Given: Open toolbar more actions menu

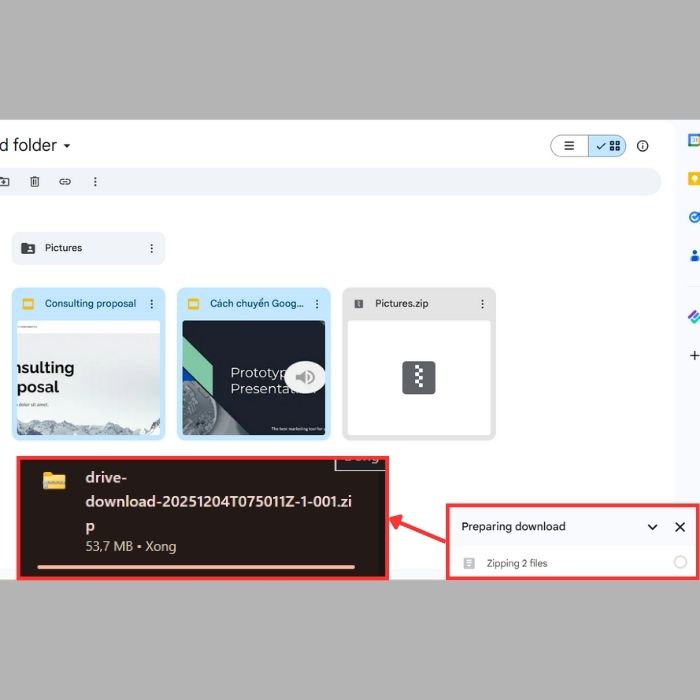Looking at the screenshot, I should click(x=95, y=182).
